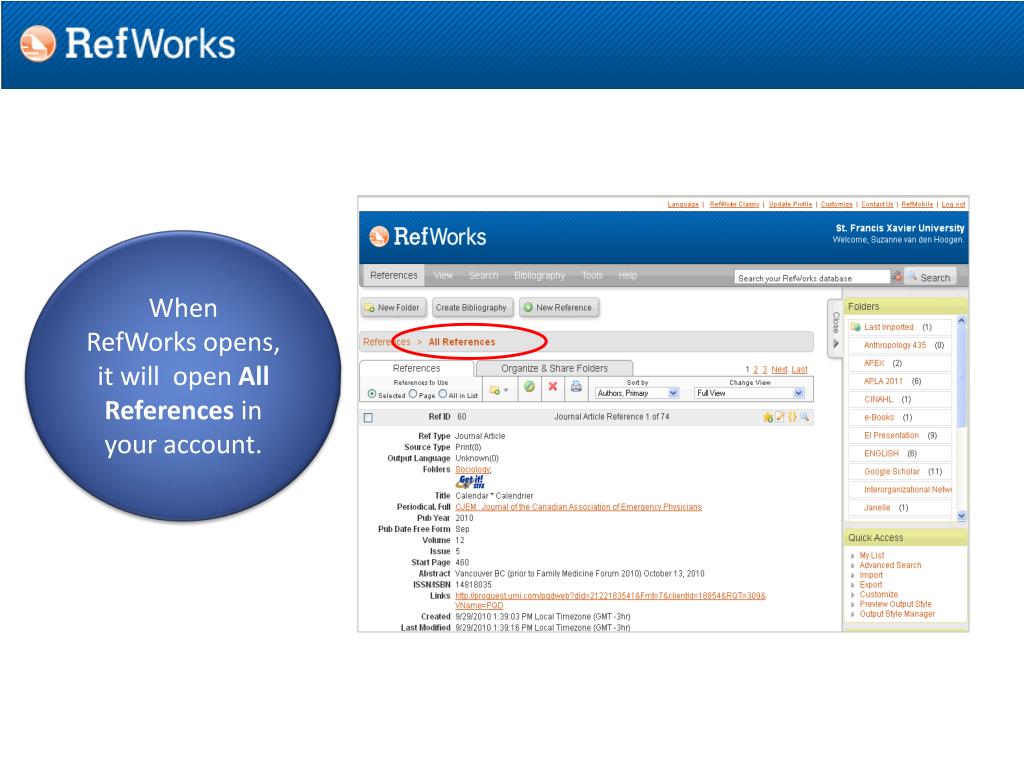The height and width of the screenshot is (768, 1024).
Task: Click the Last page link
Action: [799, 370]
